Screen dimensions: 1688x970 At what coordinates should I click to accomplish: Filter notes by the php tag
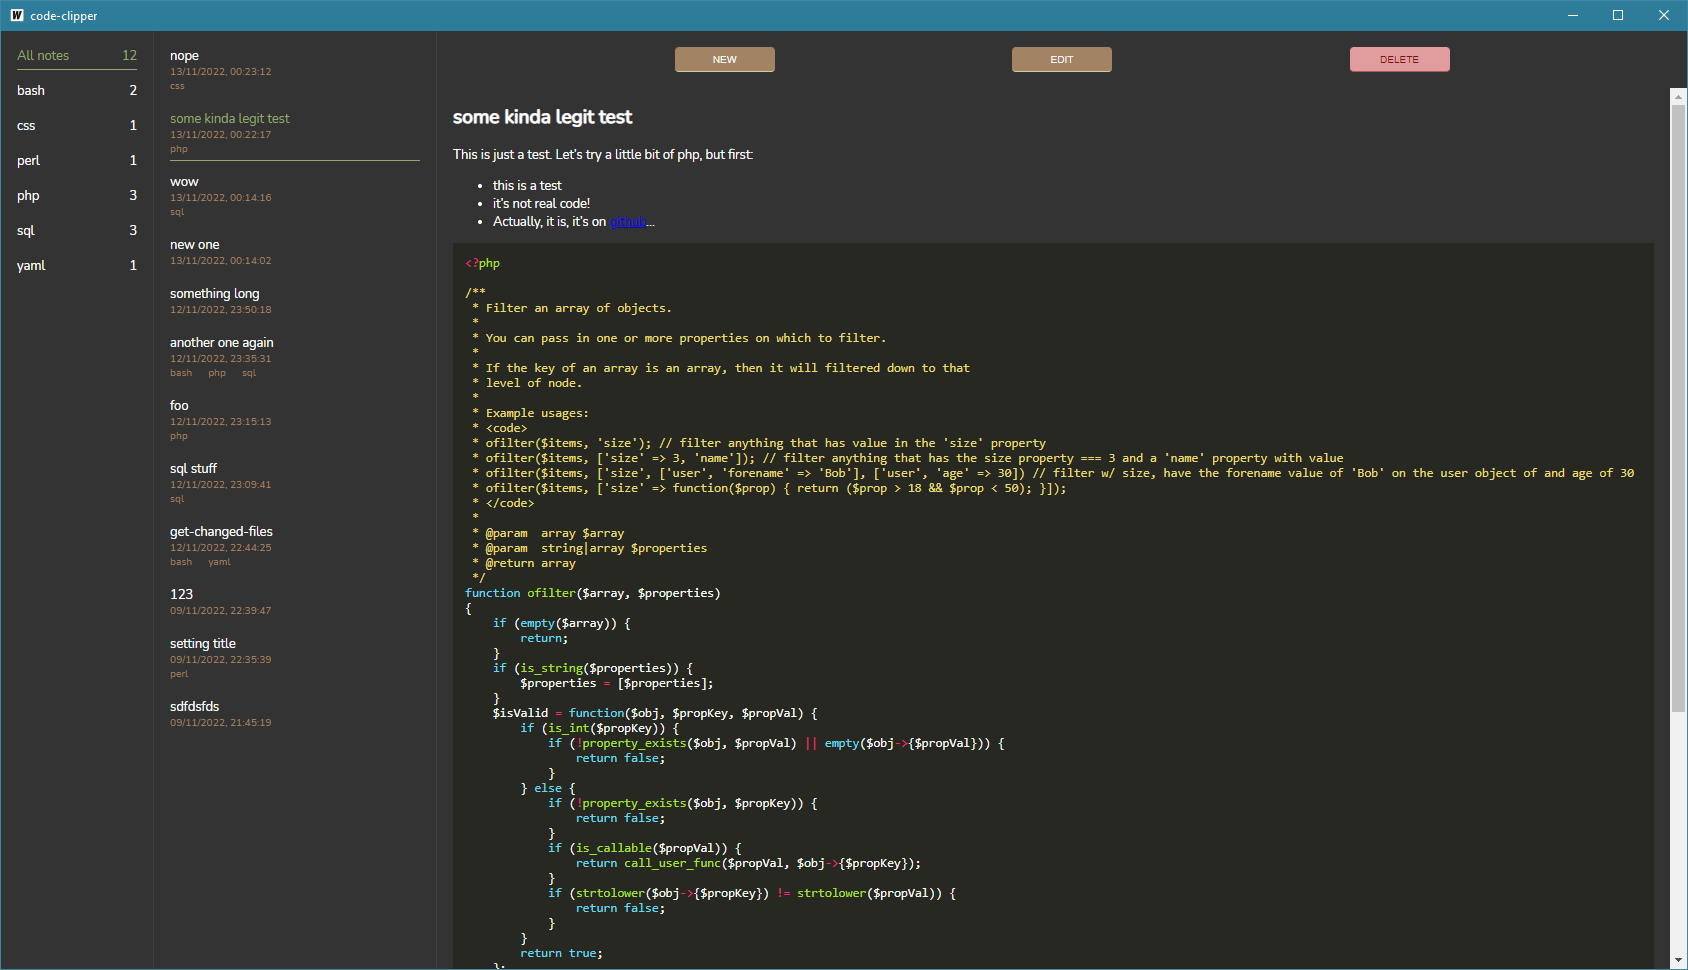pyautogui.click(x=26, y=195)
